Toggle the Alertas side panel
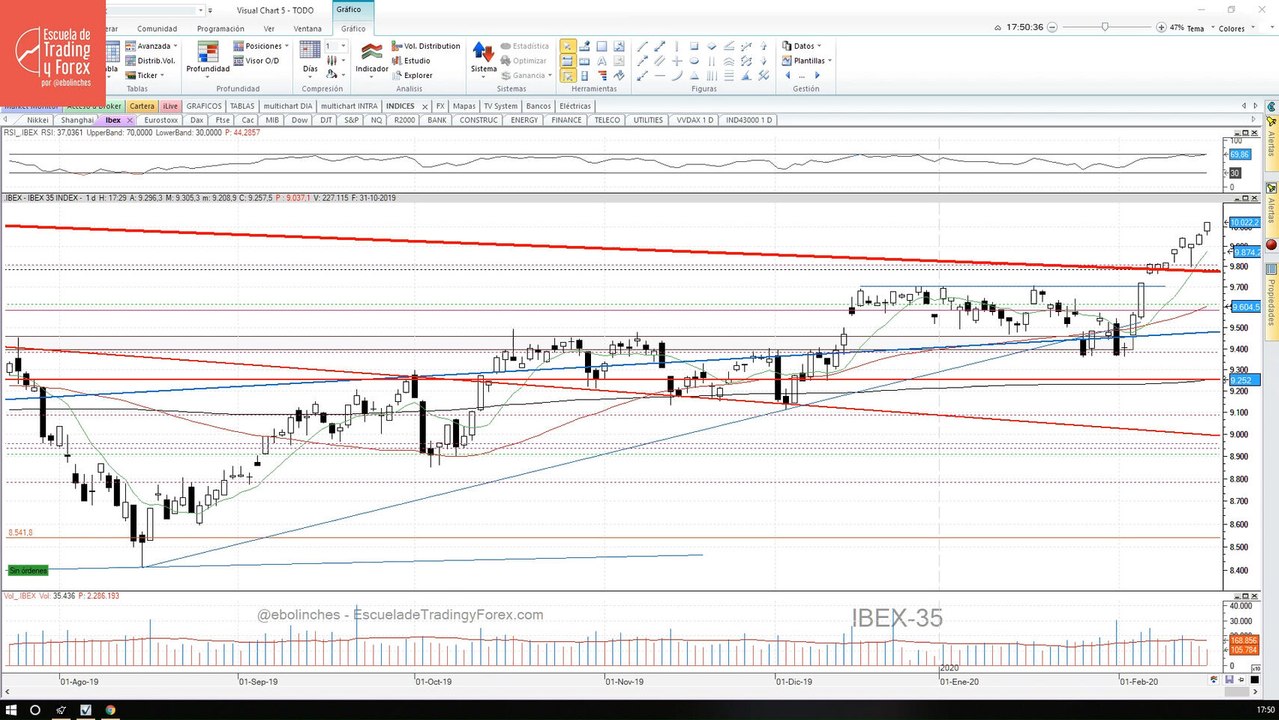This screenshot has height=720, width=1279. click(1271, 145)
